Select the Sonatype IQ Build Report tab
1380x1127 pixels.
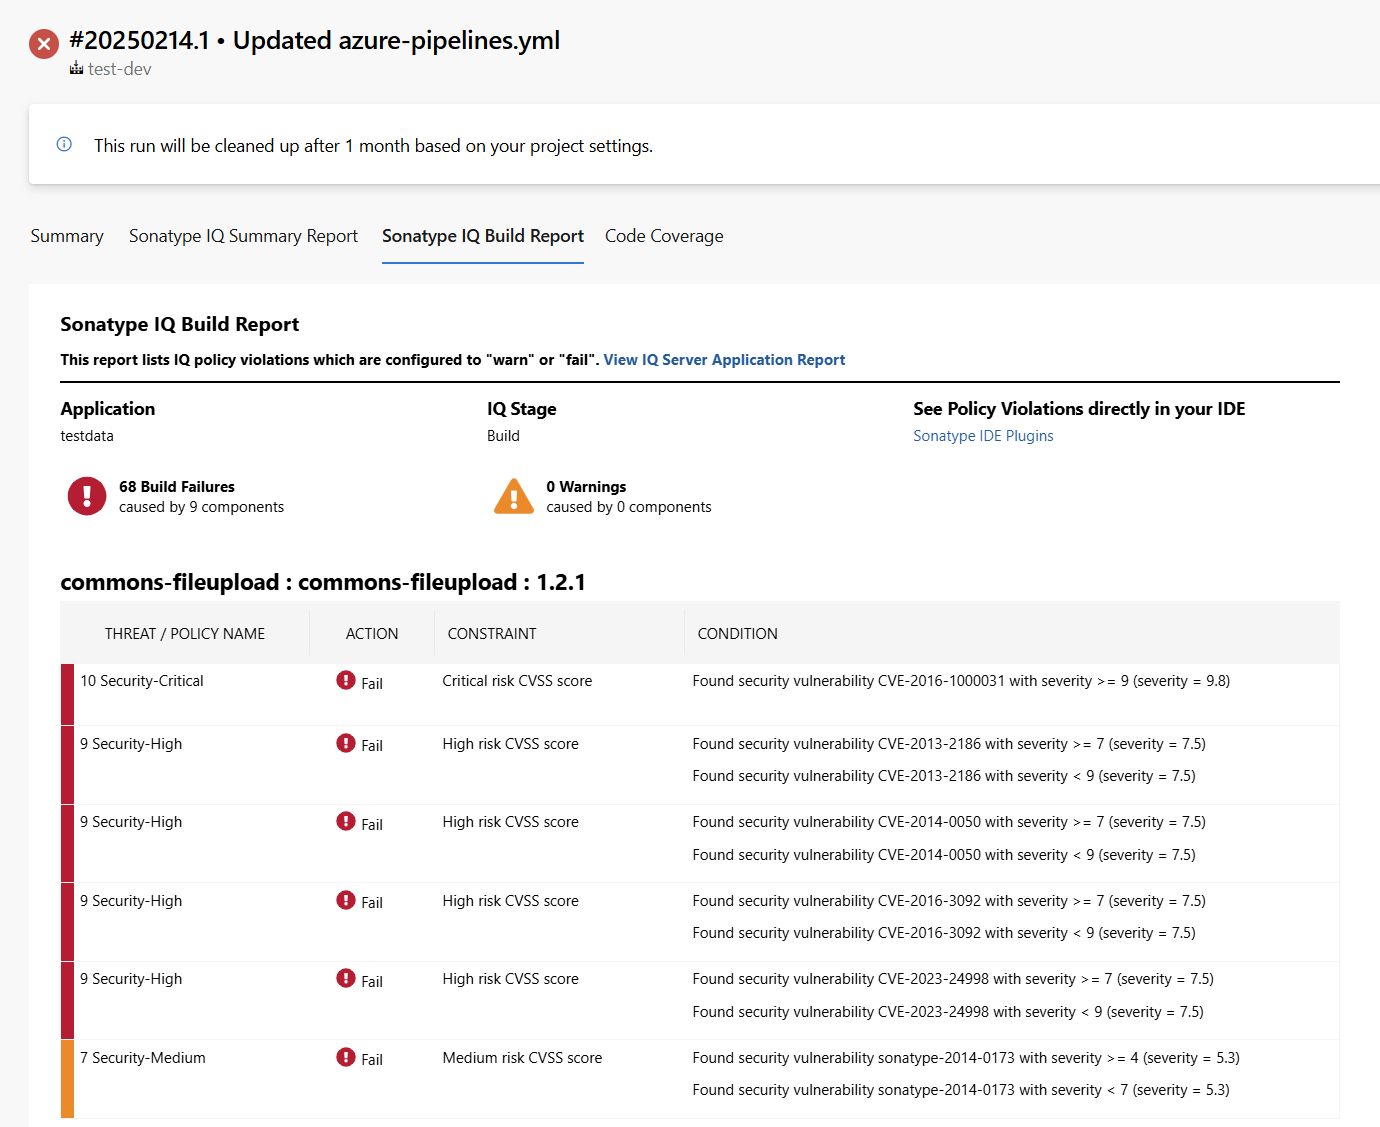483,236
